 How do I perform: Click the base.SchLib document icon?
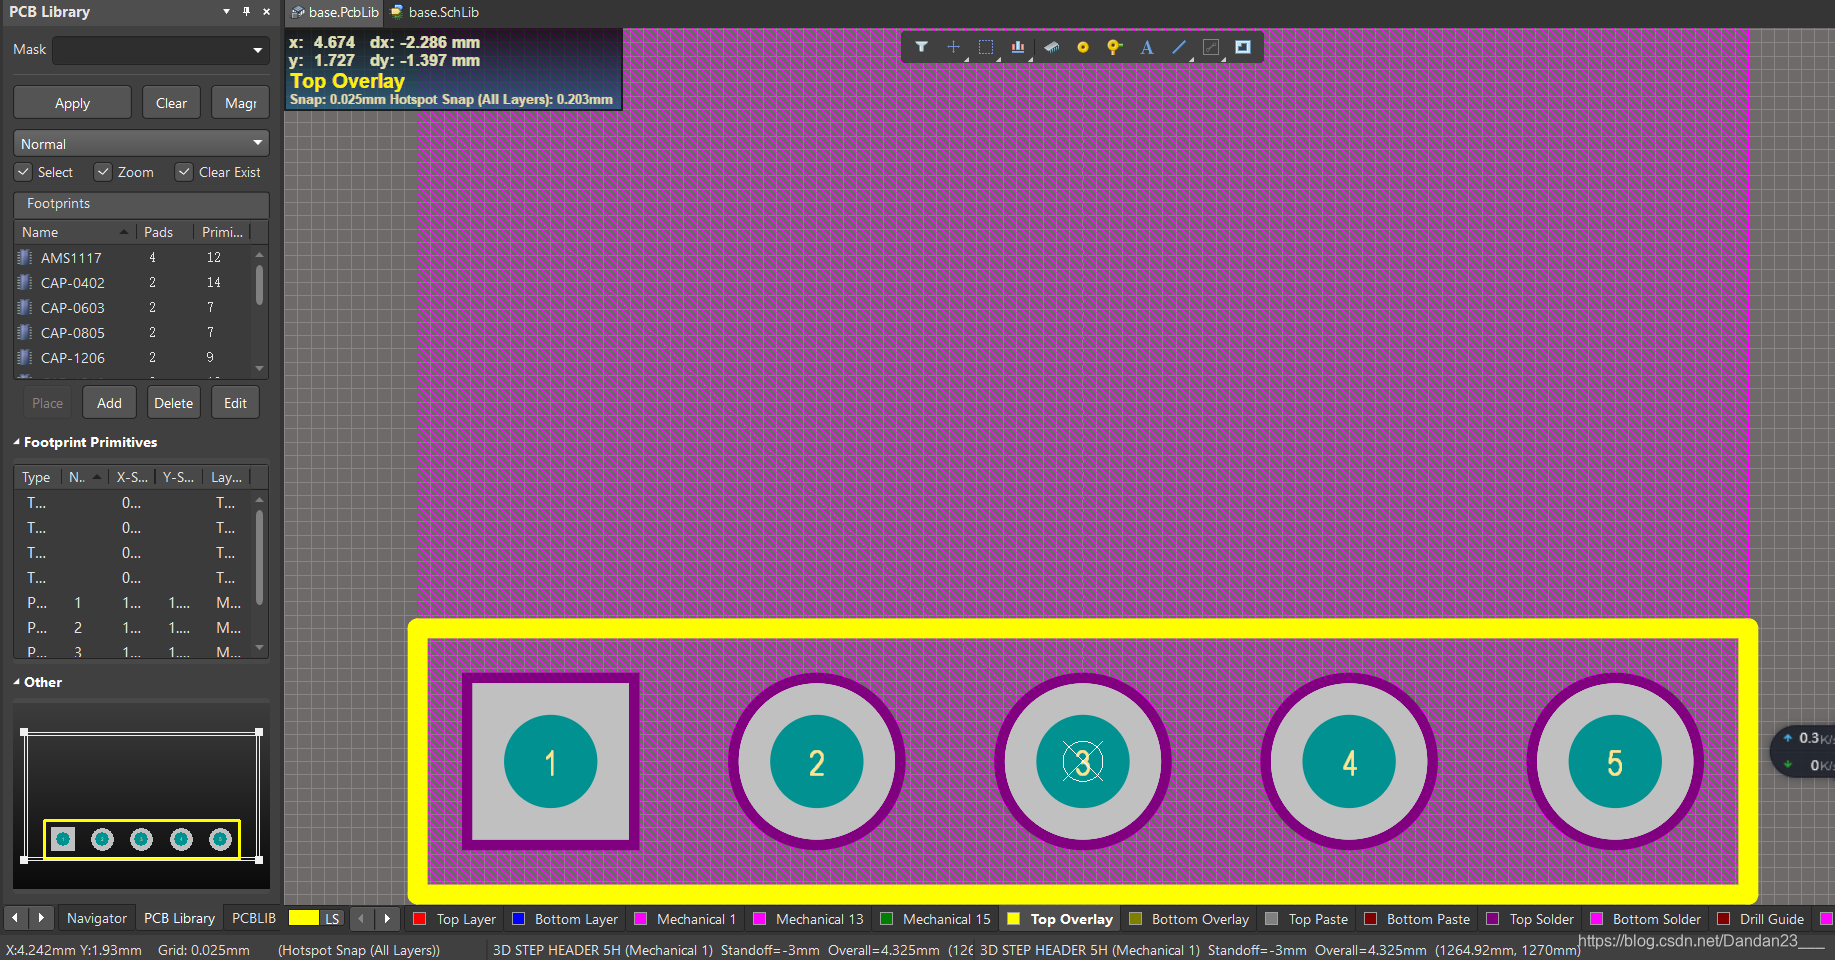(x=397, y=12)
